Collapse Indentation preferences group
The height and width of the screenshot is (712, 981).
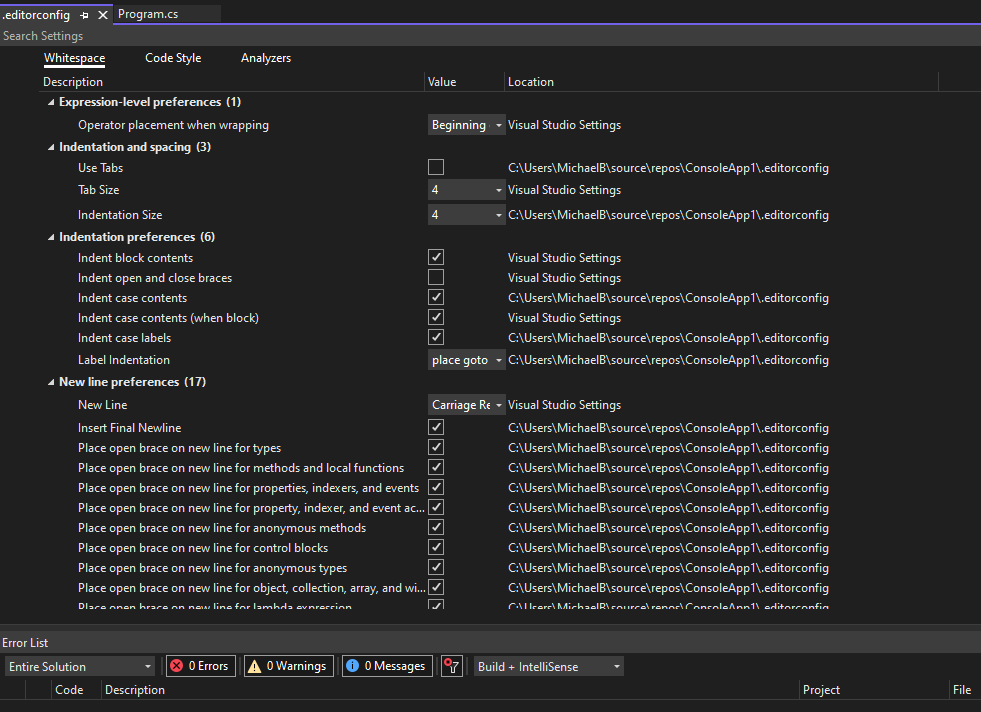pyautogui.click(x=51, y=237)
